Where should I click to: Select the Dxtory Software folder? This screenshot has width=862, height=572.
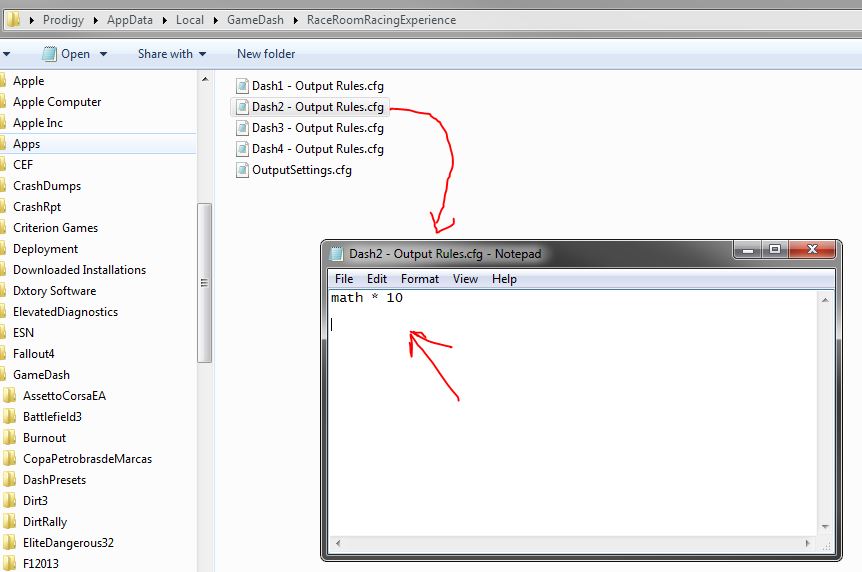(54, 290)
